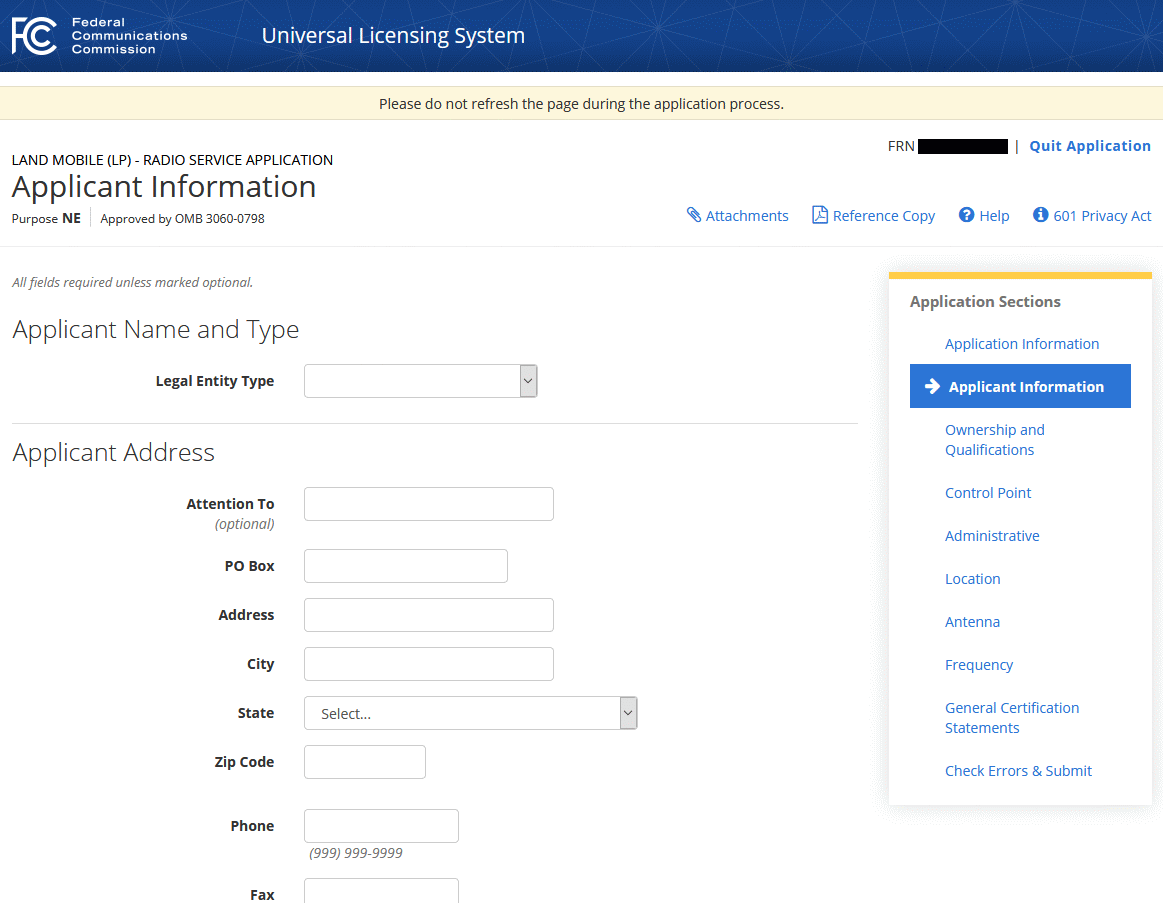Viewport: 1163px width, 903px height.
Task: Expand the State selection dropdown
Action: coord(470,713)
